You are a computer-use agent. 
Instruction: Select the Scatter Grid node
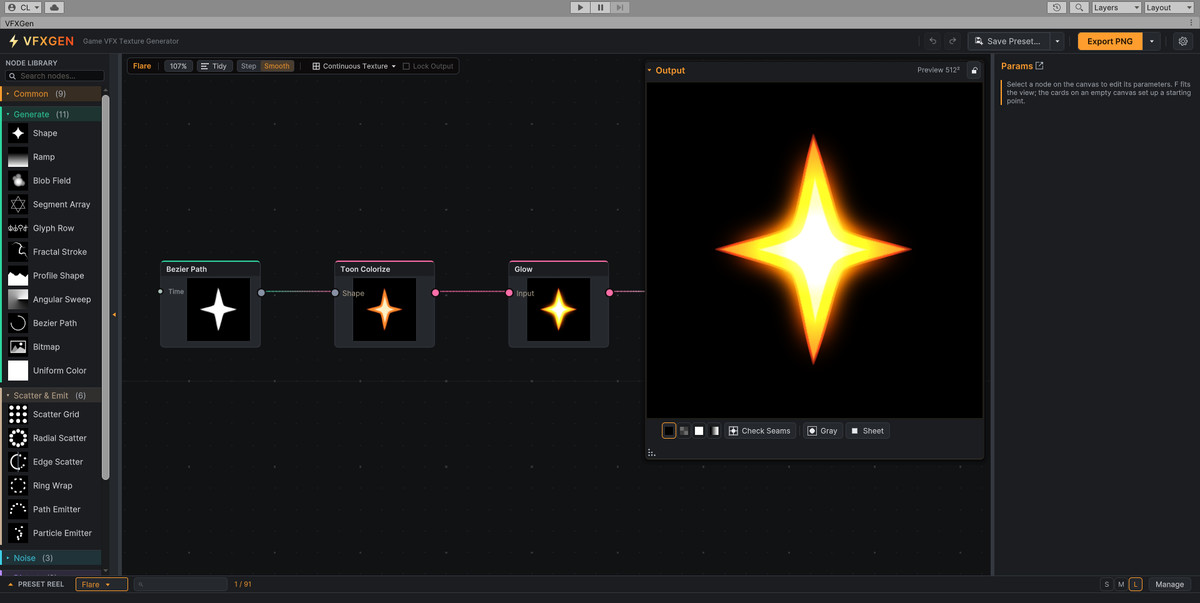click(x=54, y=414)
